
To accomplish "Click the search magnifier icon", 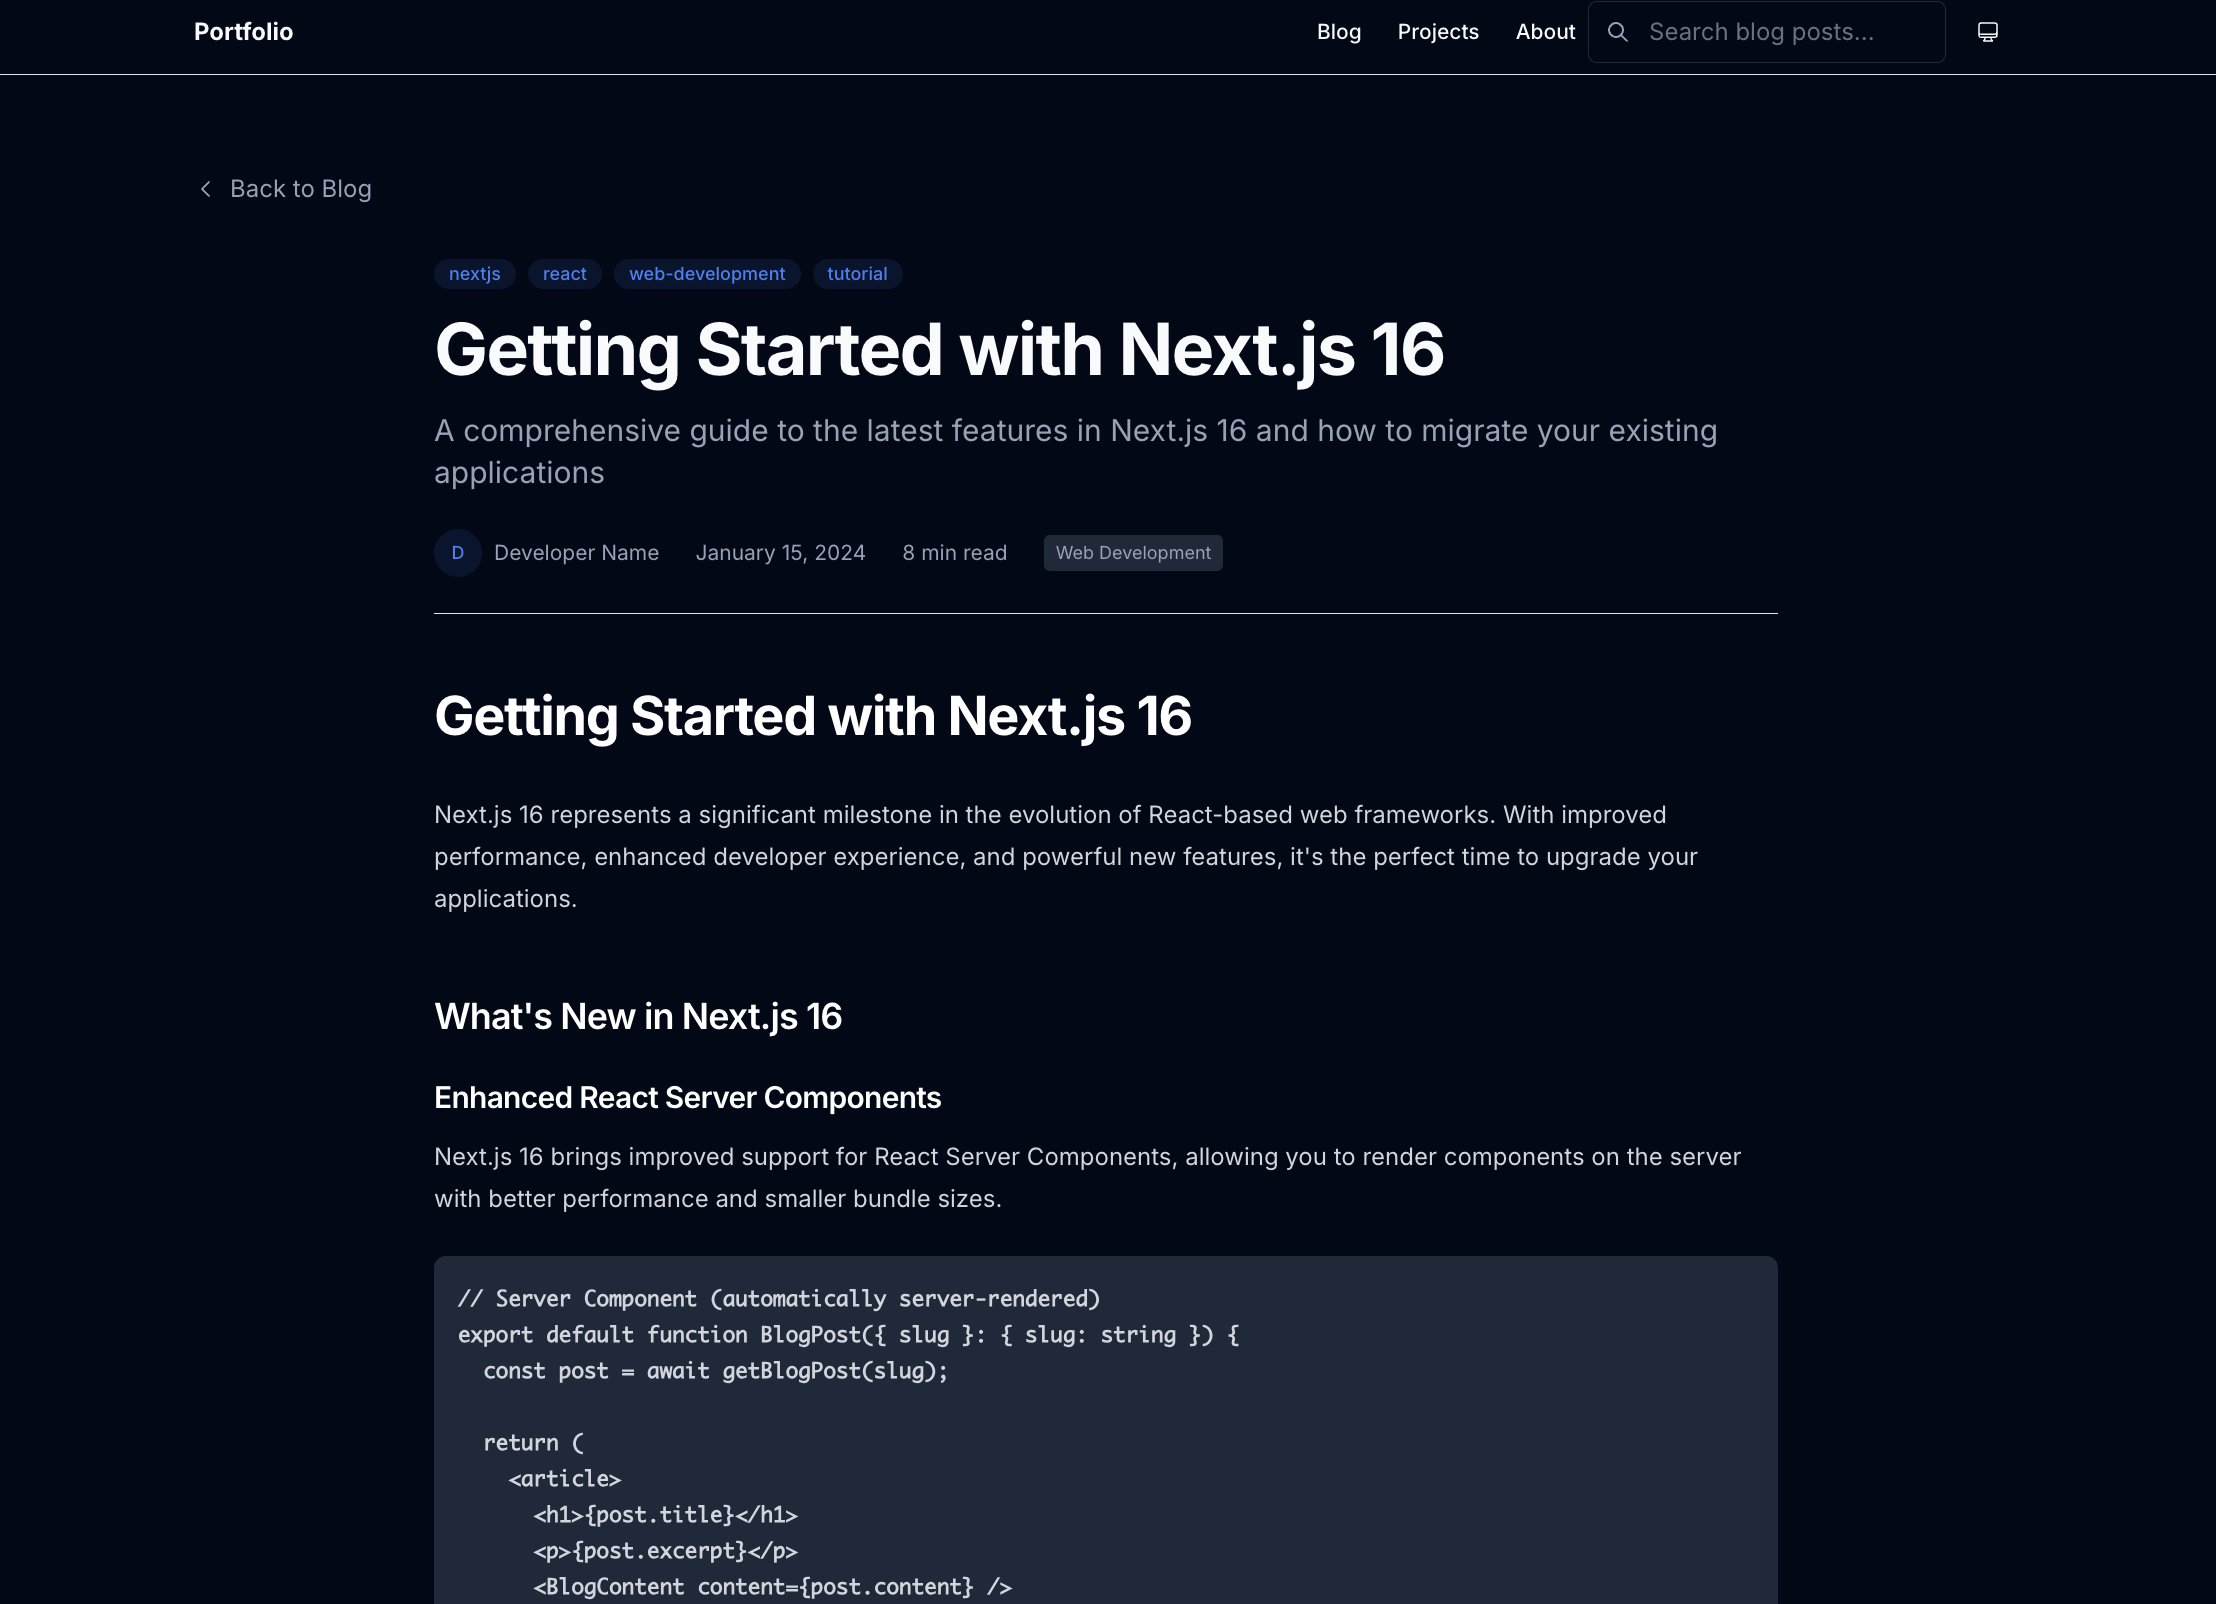I will [x=1618, y=32].
